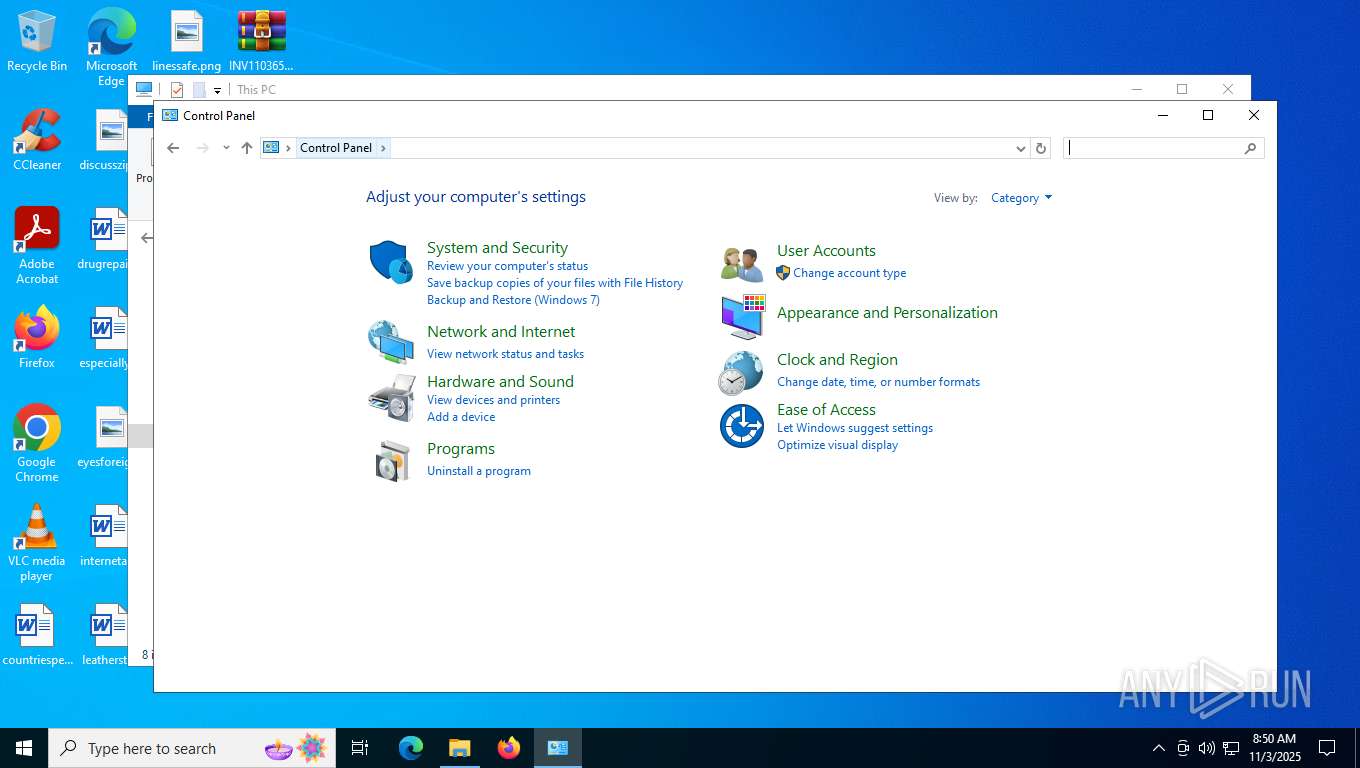Click Add a device link
The image size is (1360, 768).
pyautogui.click(x=461, y=417)
